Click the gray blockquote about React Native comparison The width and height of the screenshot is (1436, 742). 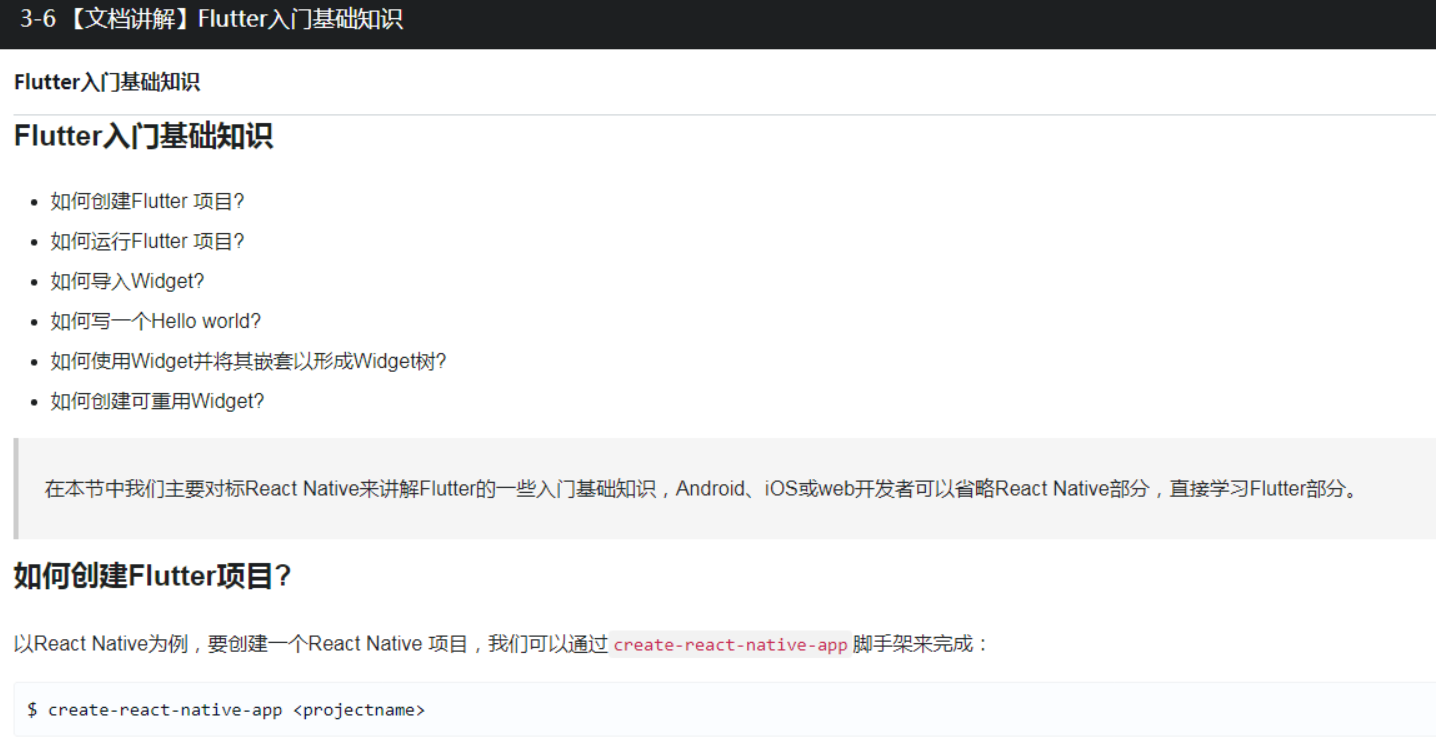click(x=725, y=489)
